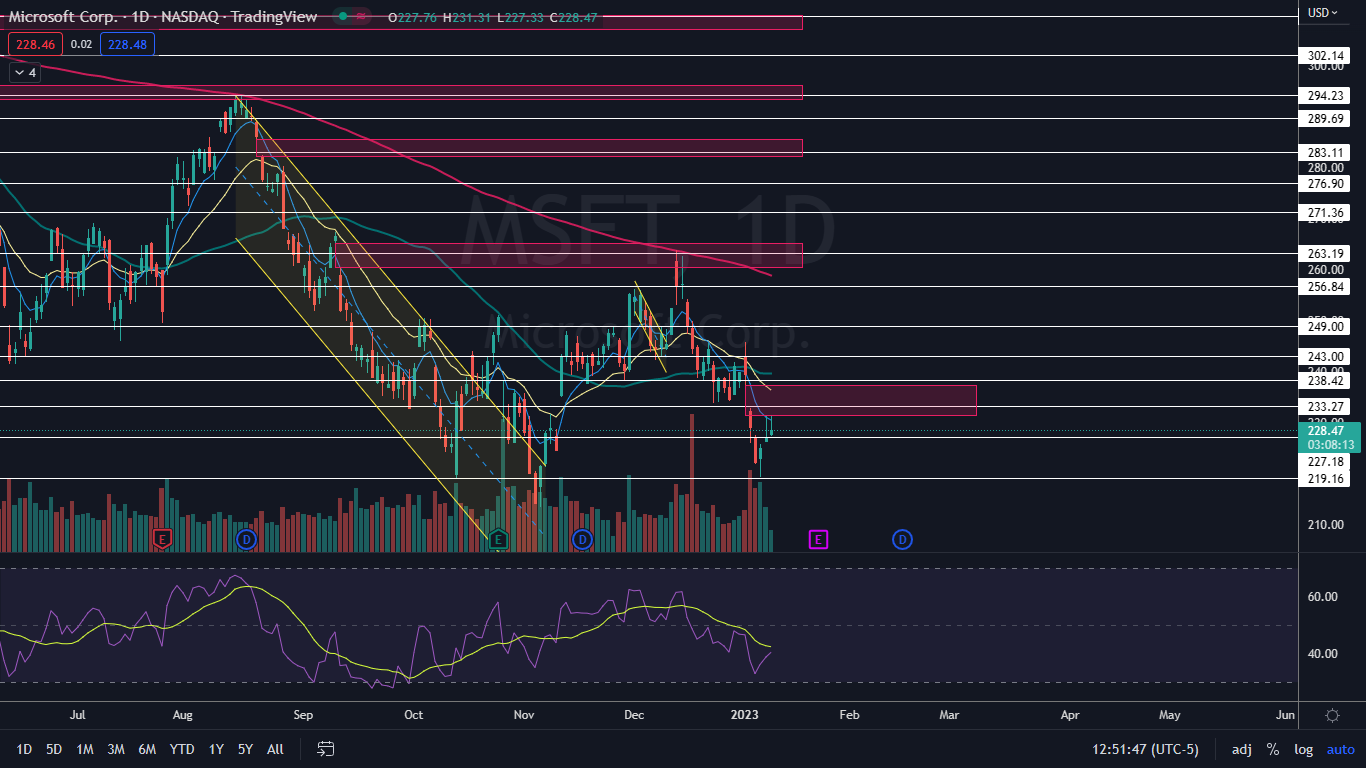Click the red earnings marker near July
The image size is (1366, 768).
click(x=162, y=540)
